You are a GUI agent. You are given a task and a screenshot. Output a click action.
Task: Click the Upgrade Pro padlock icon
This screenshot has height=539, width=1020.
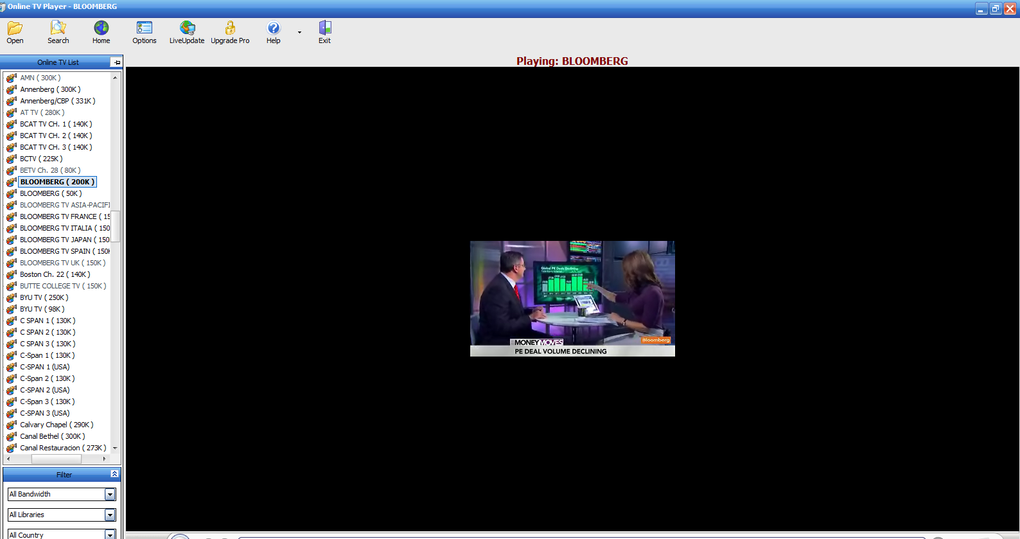230,32
